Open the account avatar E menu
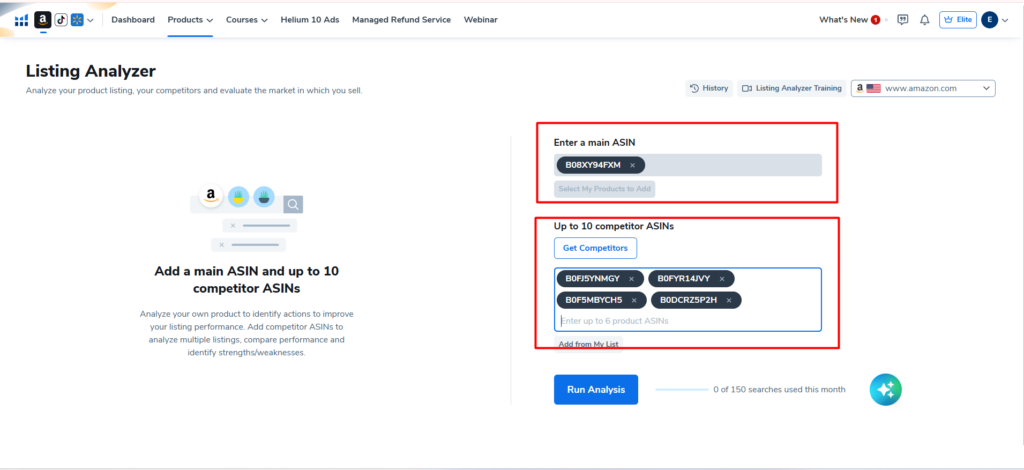This screenshot has width=1024, height=470. point(989,20)
